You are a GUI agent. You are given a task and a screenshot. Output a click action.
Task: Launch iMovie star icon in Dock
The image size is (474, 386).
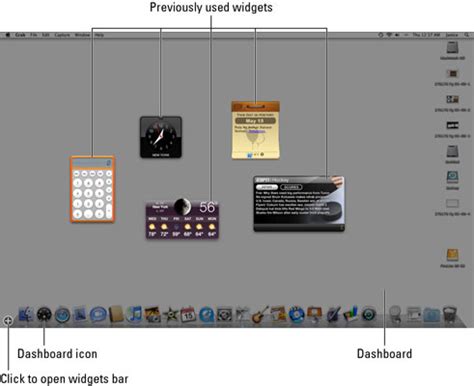(171, 314)
